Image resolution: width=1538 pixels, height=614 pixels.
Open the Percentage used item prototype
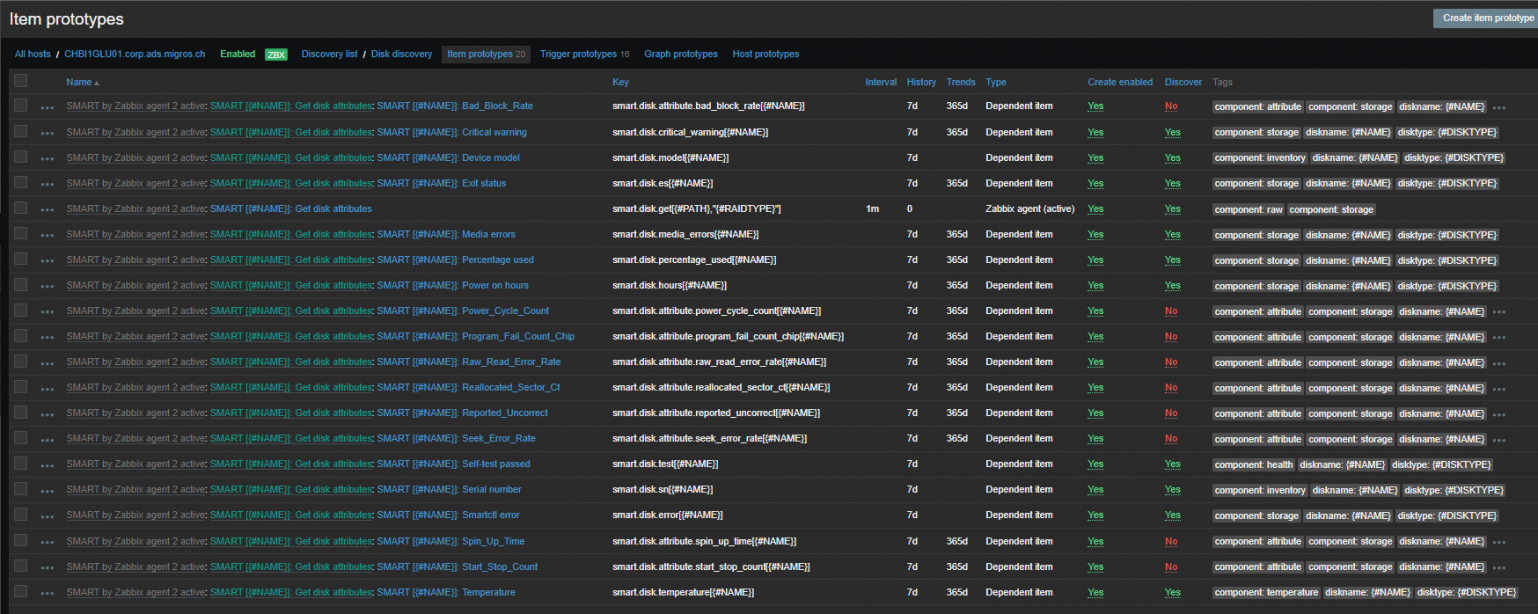click(497, 260)
